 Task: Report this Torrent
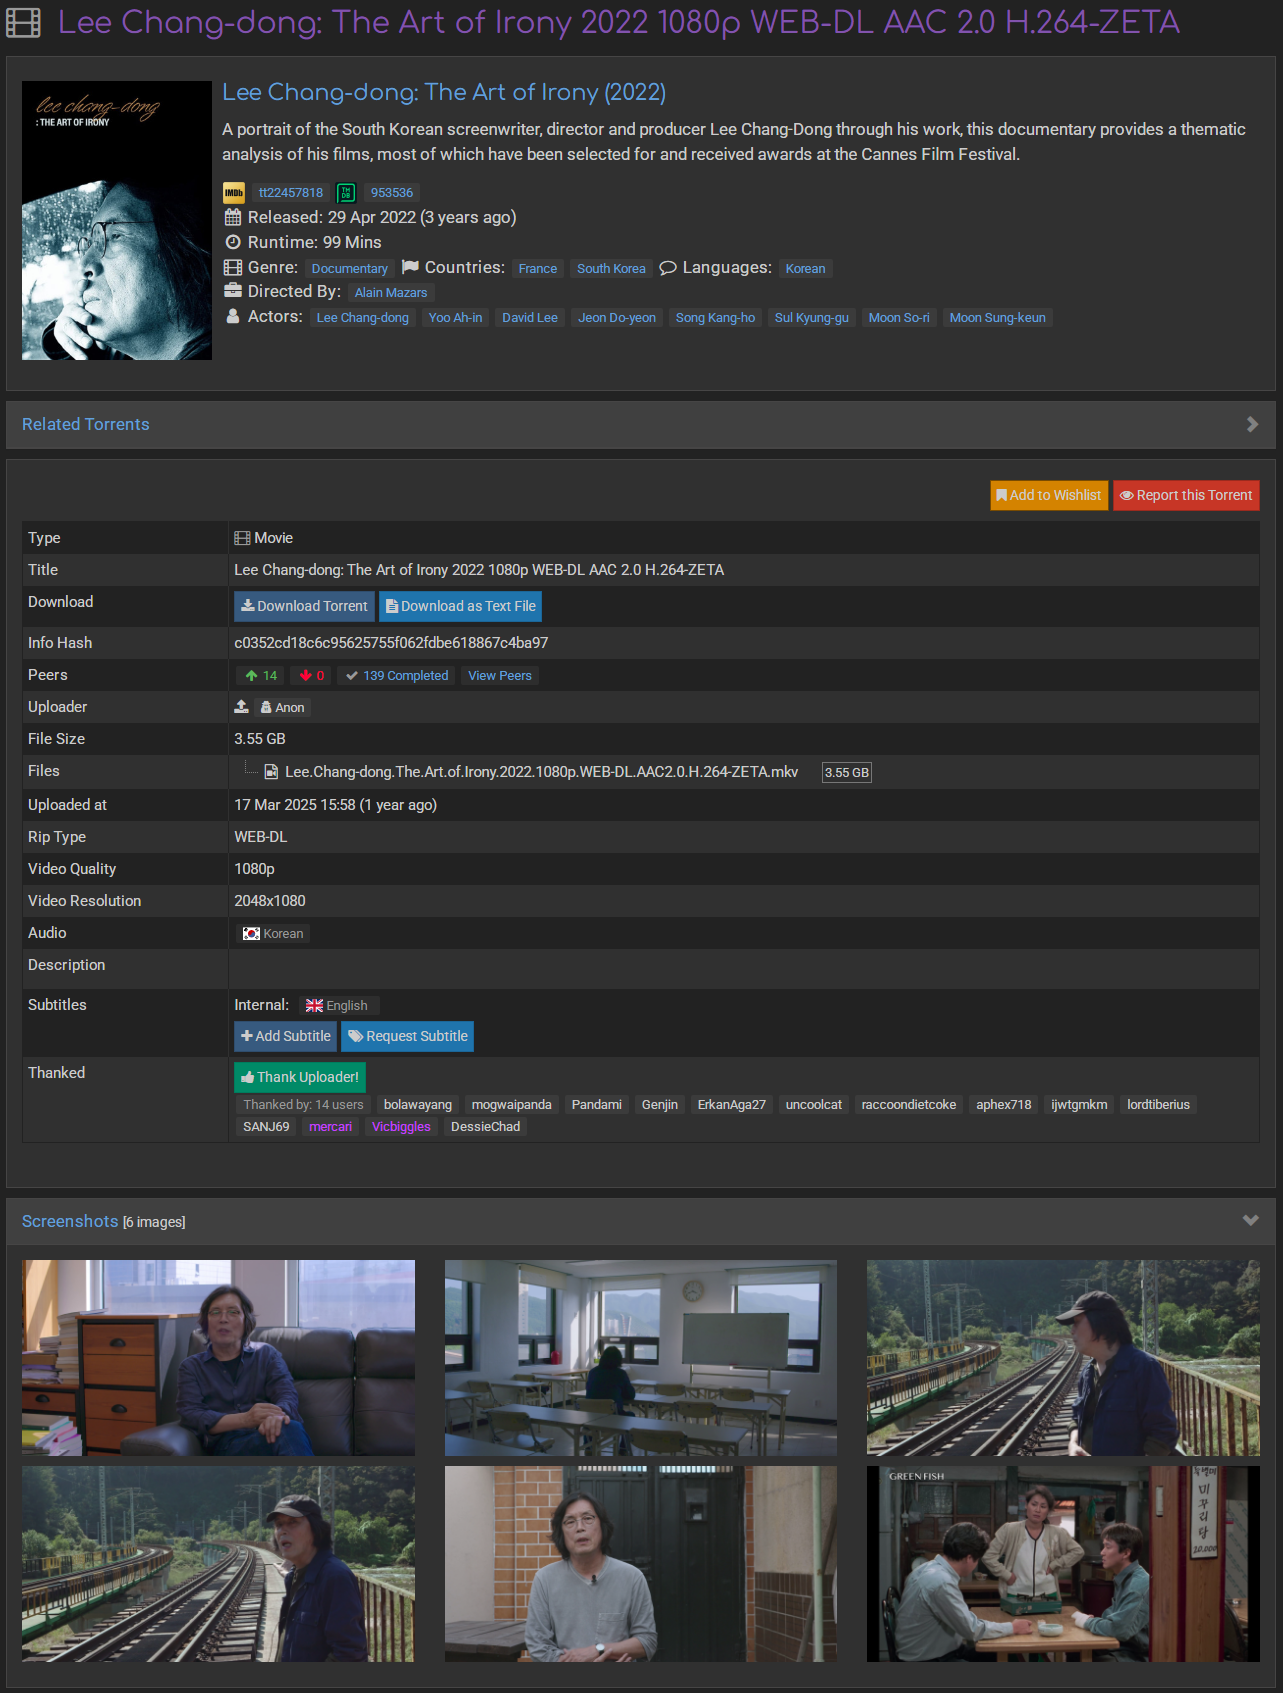click(1186, 495)
